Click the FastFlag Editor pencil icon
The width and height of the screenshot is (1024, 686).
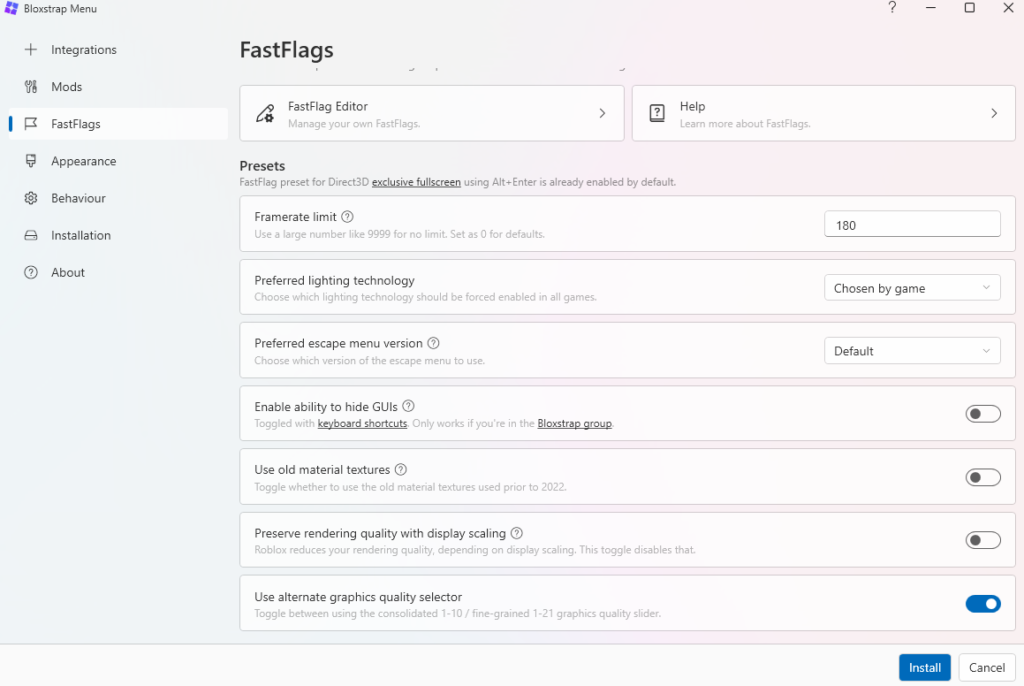(x=265, y=113)
